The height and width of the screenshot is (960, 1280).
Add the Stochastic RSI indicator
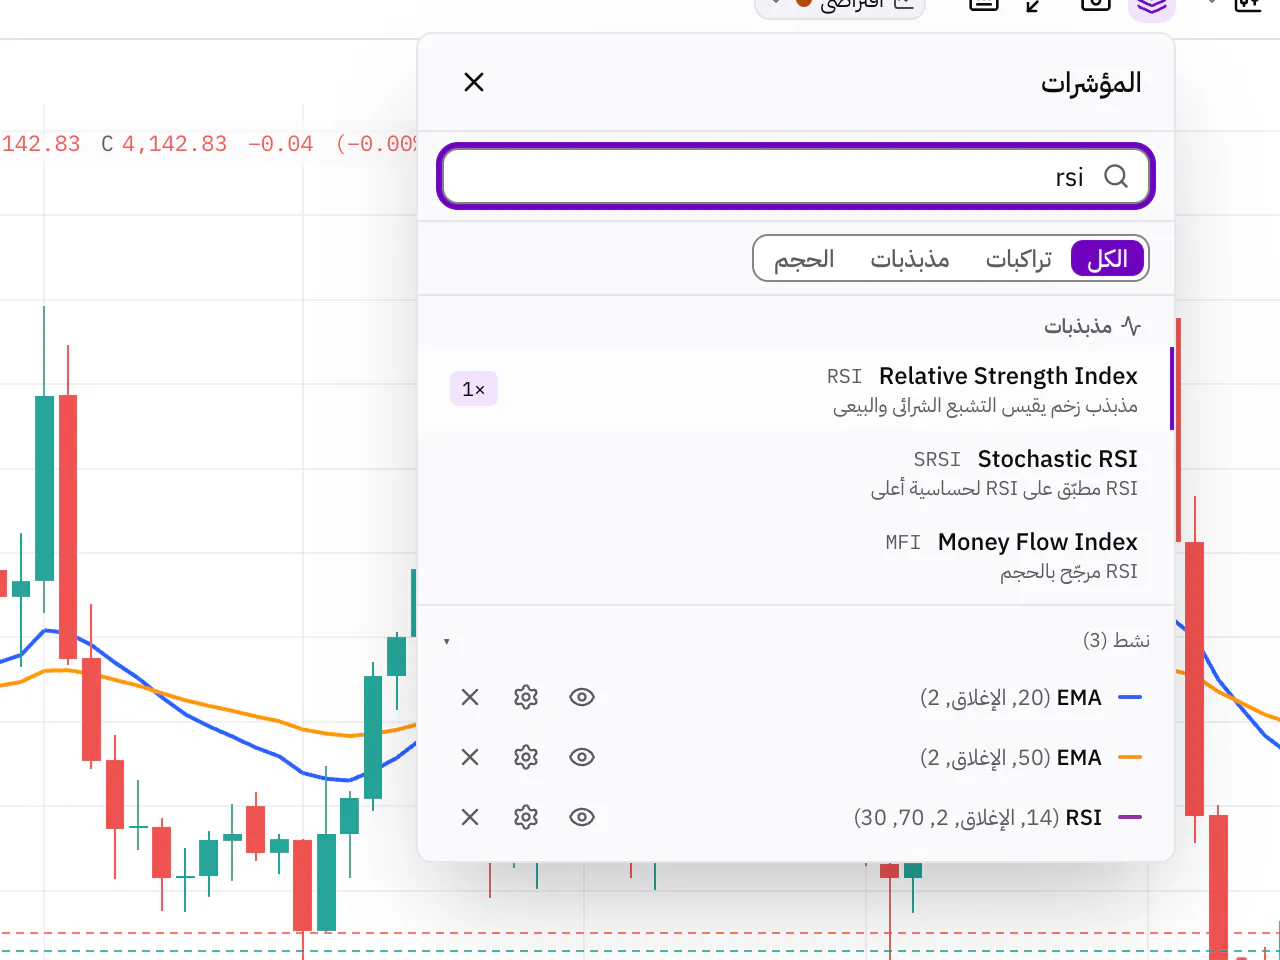[796, 473]
